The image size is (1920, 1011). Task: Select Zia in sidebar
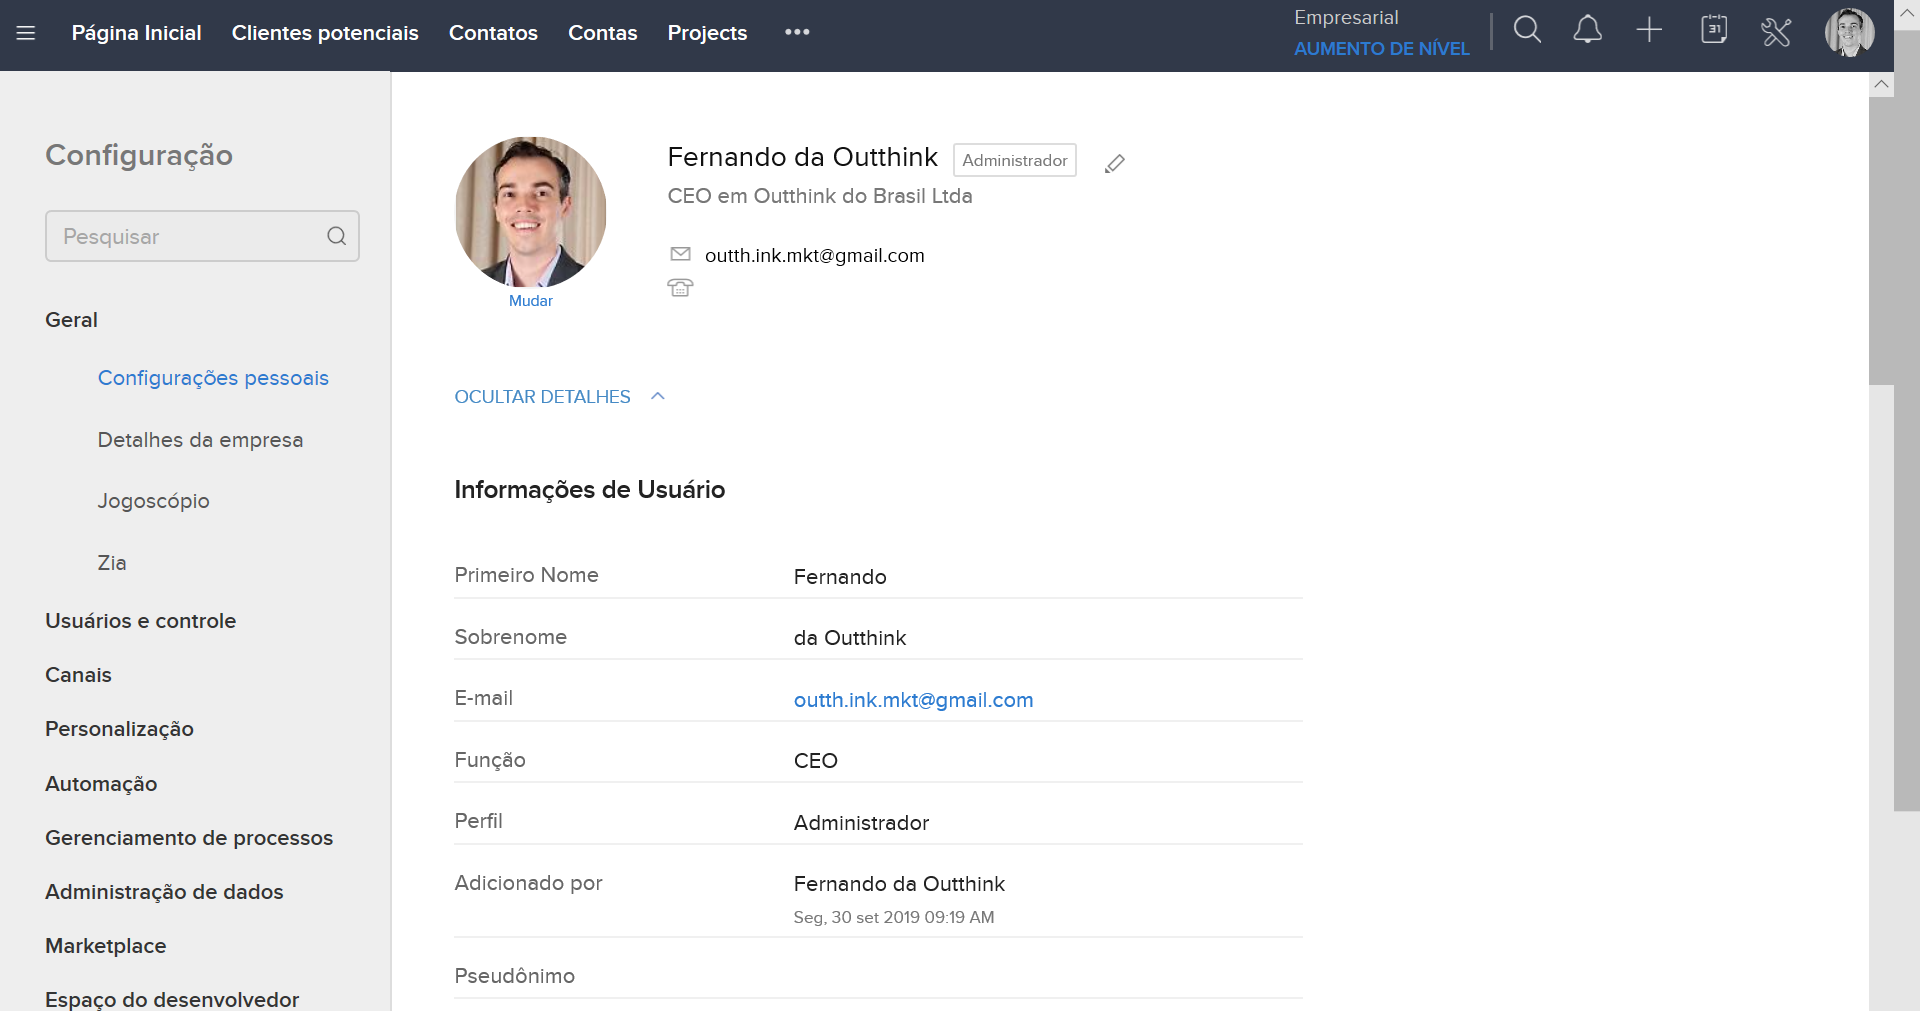(112, 563)
